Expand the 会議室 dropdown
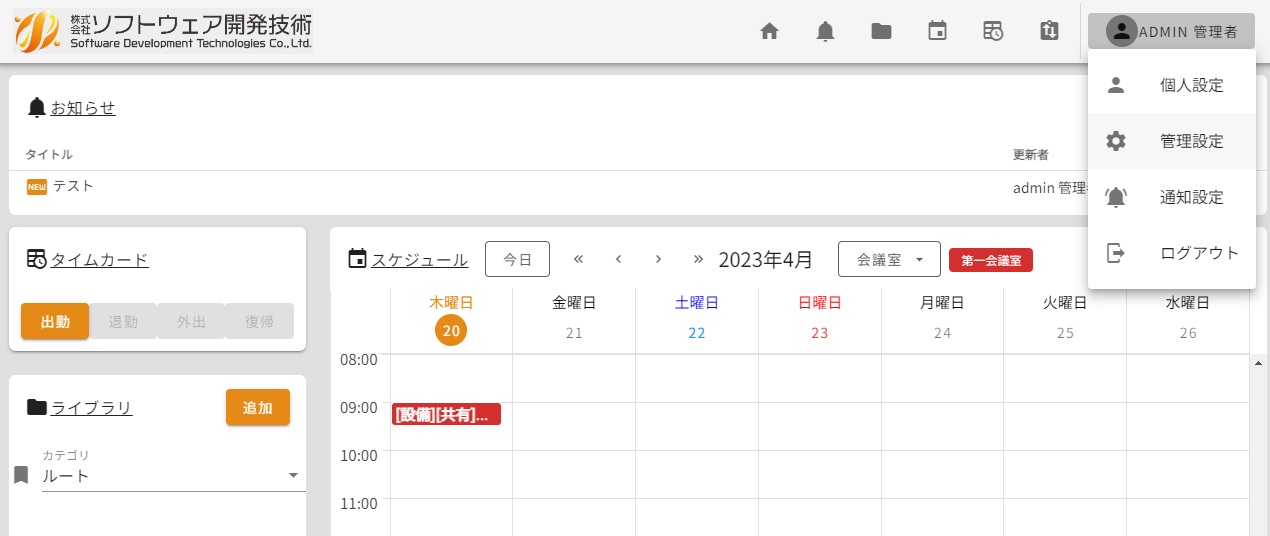 889,259
